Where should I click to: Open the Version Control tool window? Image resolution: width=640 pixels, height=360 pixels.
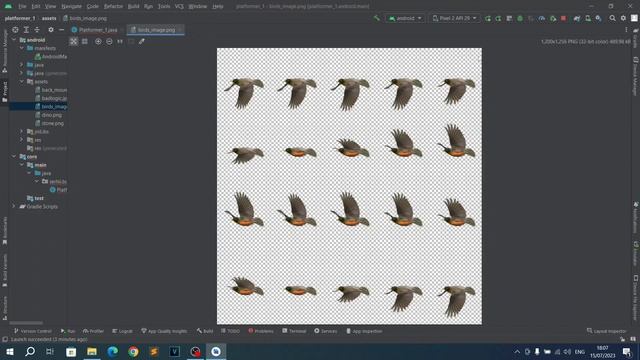(33, 331)
